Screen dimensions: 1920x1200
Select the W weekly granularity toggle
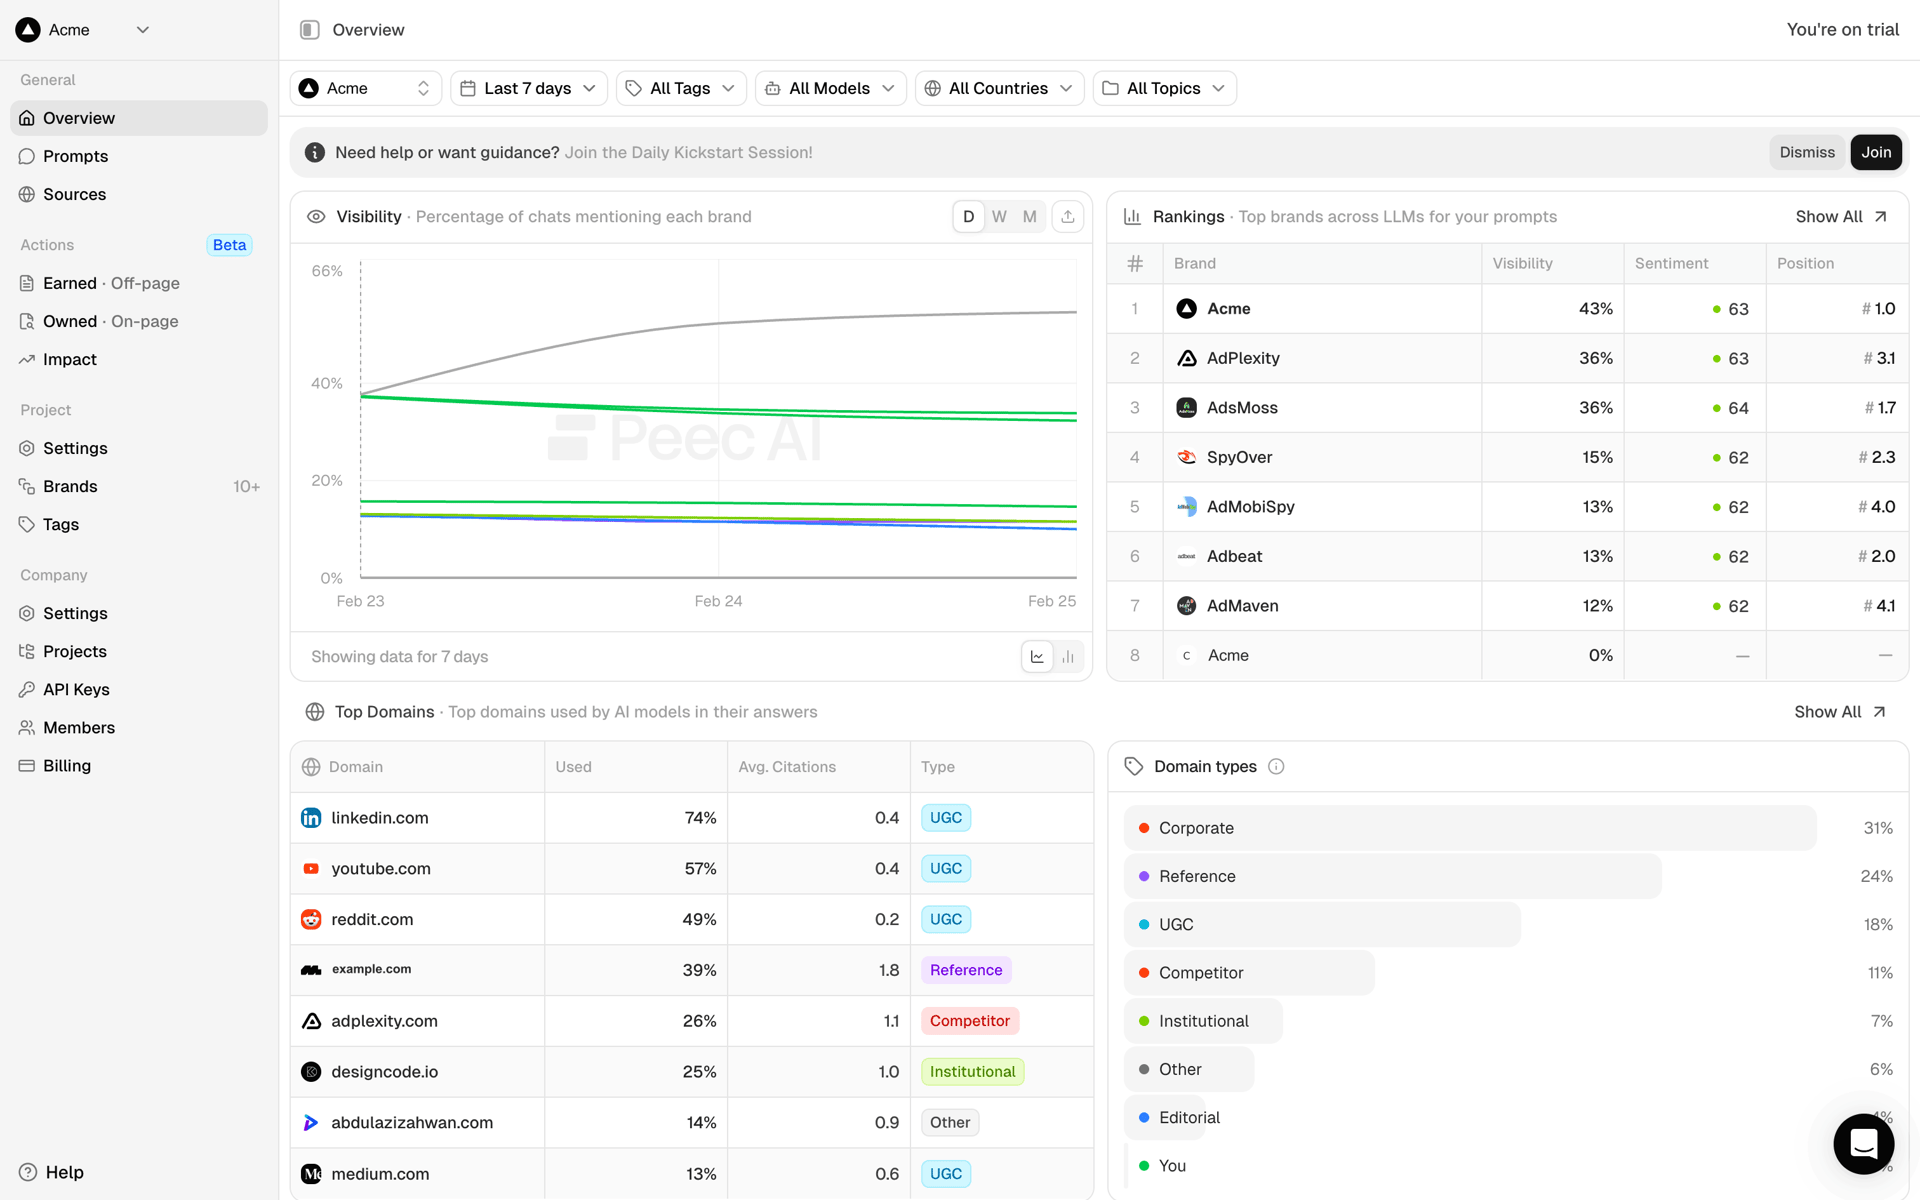point(999,217)
